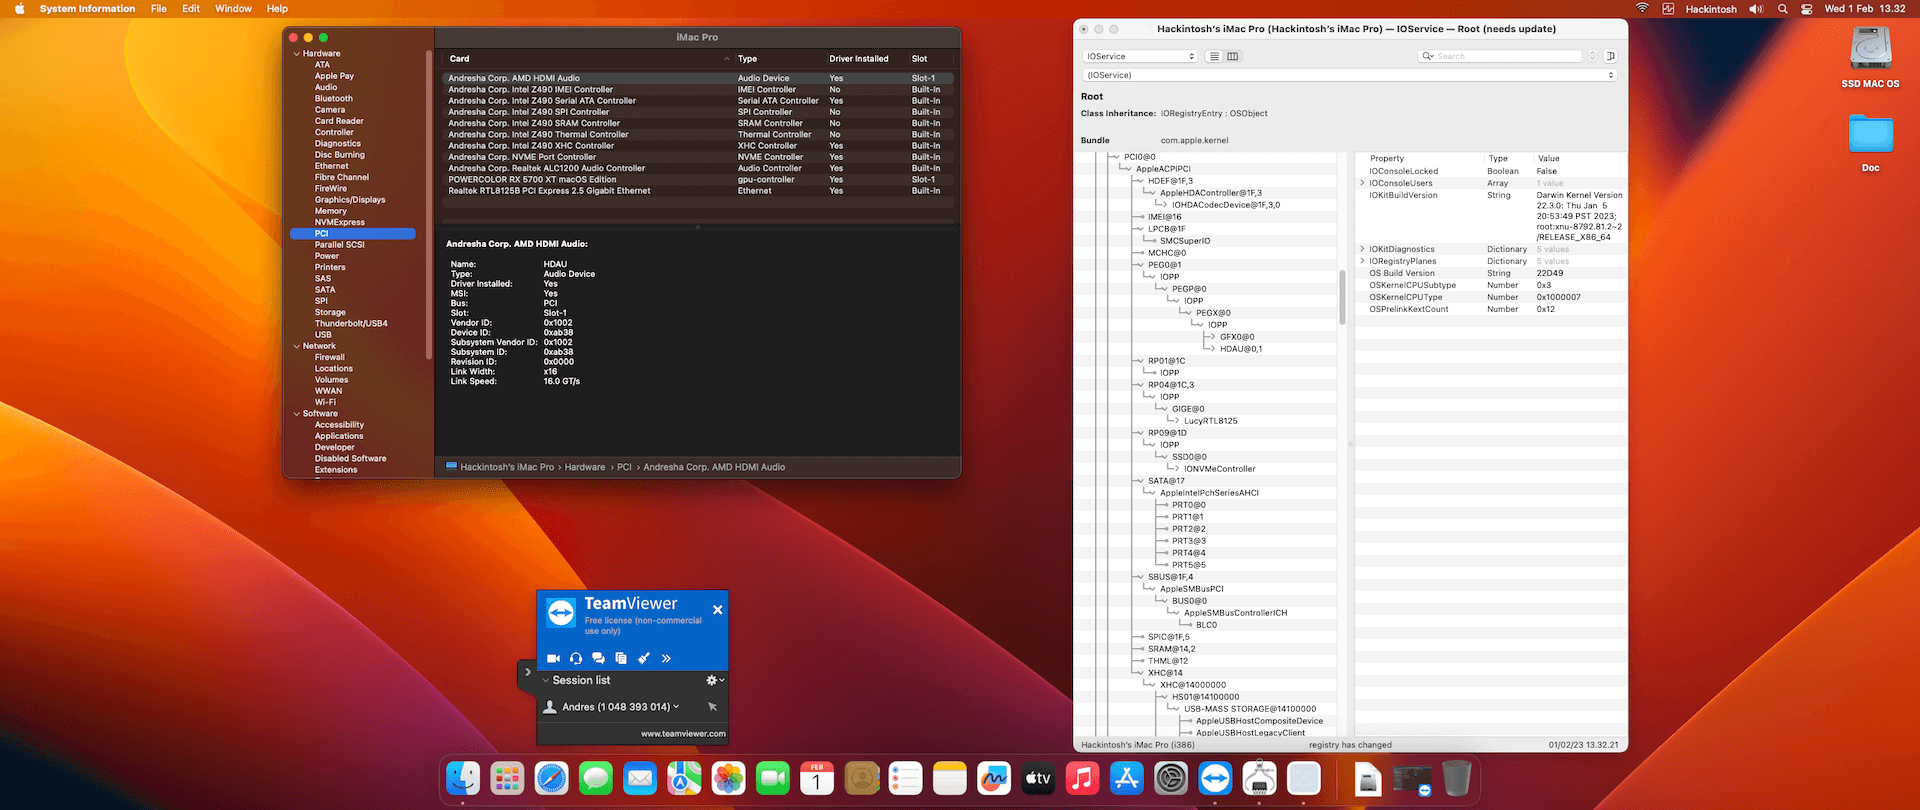The width and height of the screenshot is (1920, 810).
Task: Open the IOService plane dropdown
Action: 1140,56
